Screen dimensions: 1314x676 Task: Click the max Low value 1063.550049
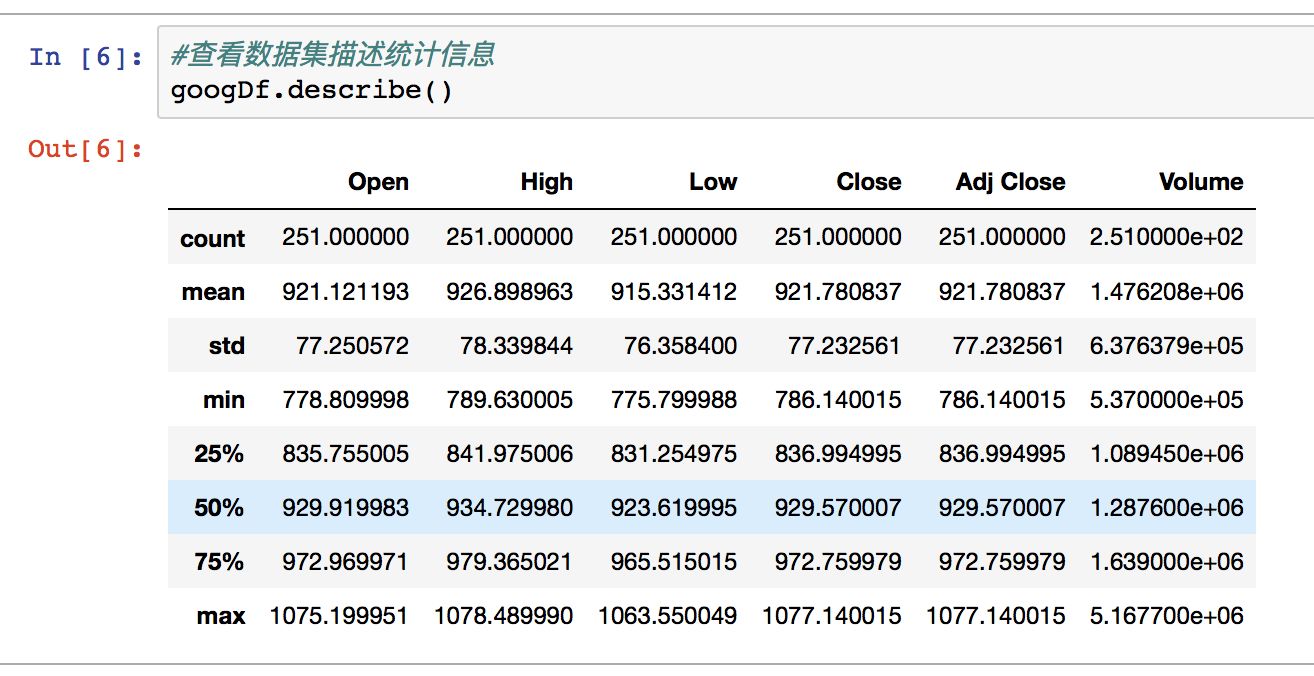tap(667, 616)
